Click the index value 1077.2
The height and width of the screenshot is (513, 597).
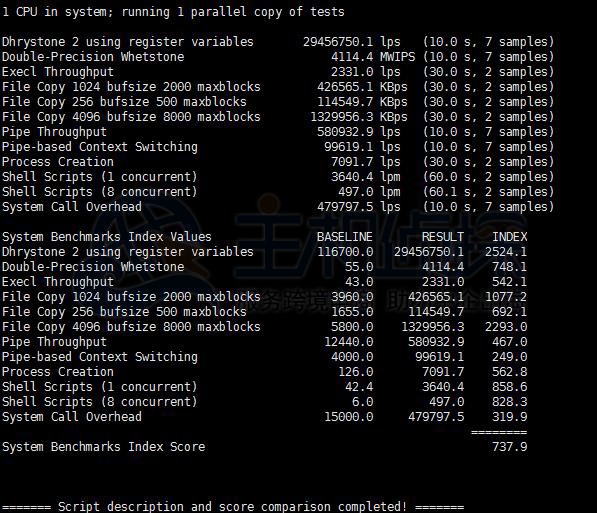pyautogui.click(x=506, y=297)
